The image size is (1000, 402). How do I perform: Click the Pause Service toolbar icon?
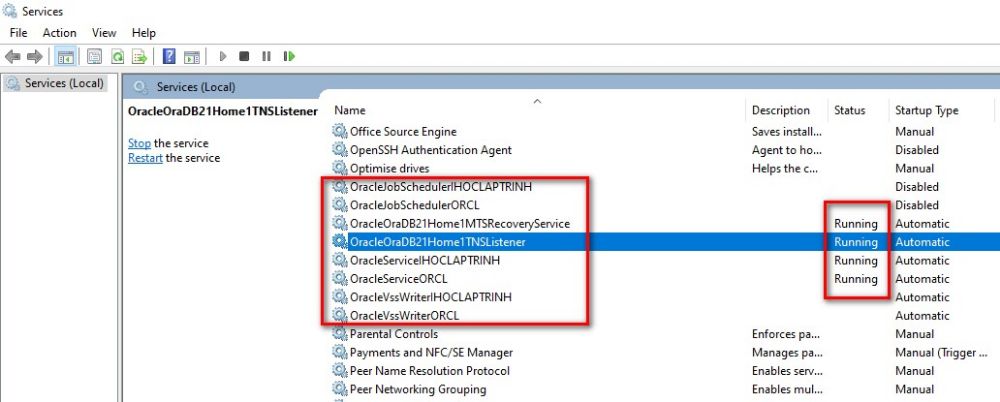point(267,56)
